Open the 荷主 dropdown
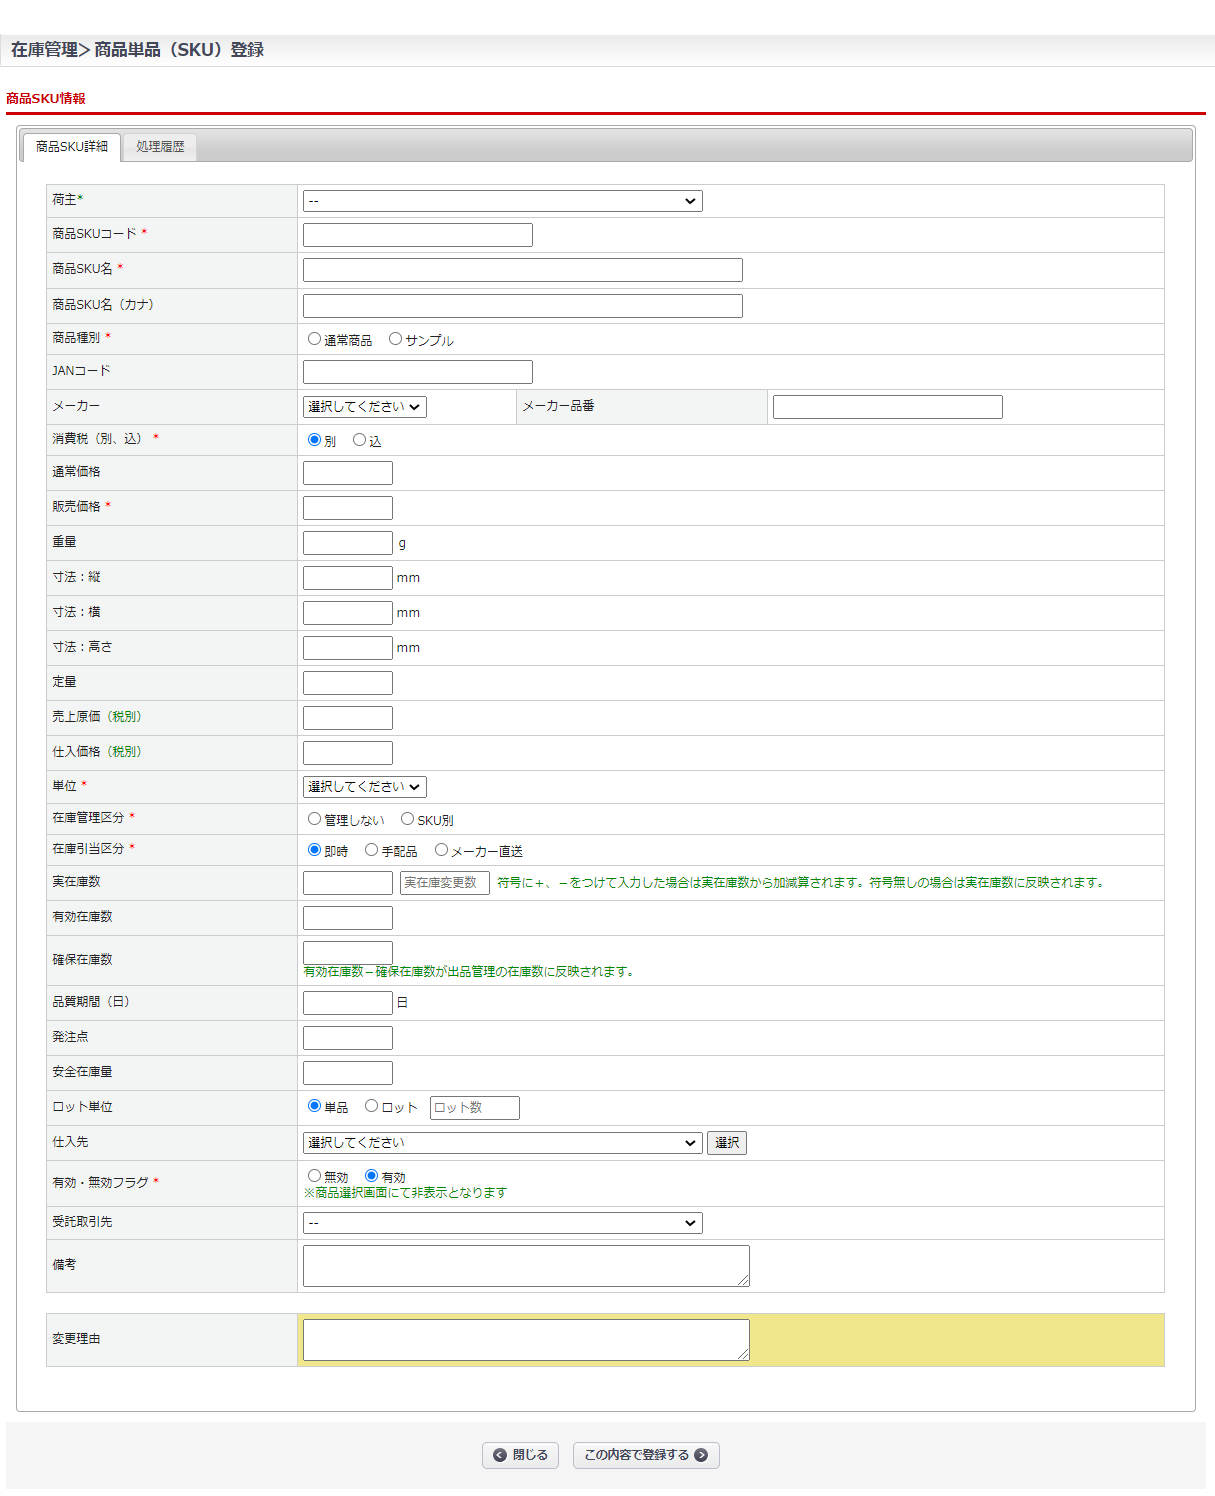 tap(502, 201)
